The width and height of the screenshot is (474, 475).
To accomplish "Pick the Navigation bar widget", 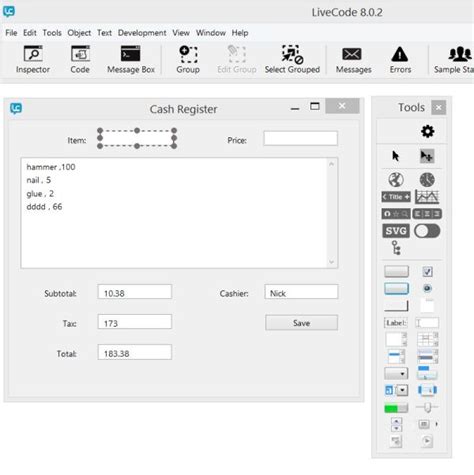I will click(396, 214).
